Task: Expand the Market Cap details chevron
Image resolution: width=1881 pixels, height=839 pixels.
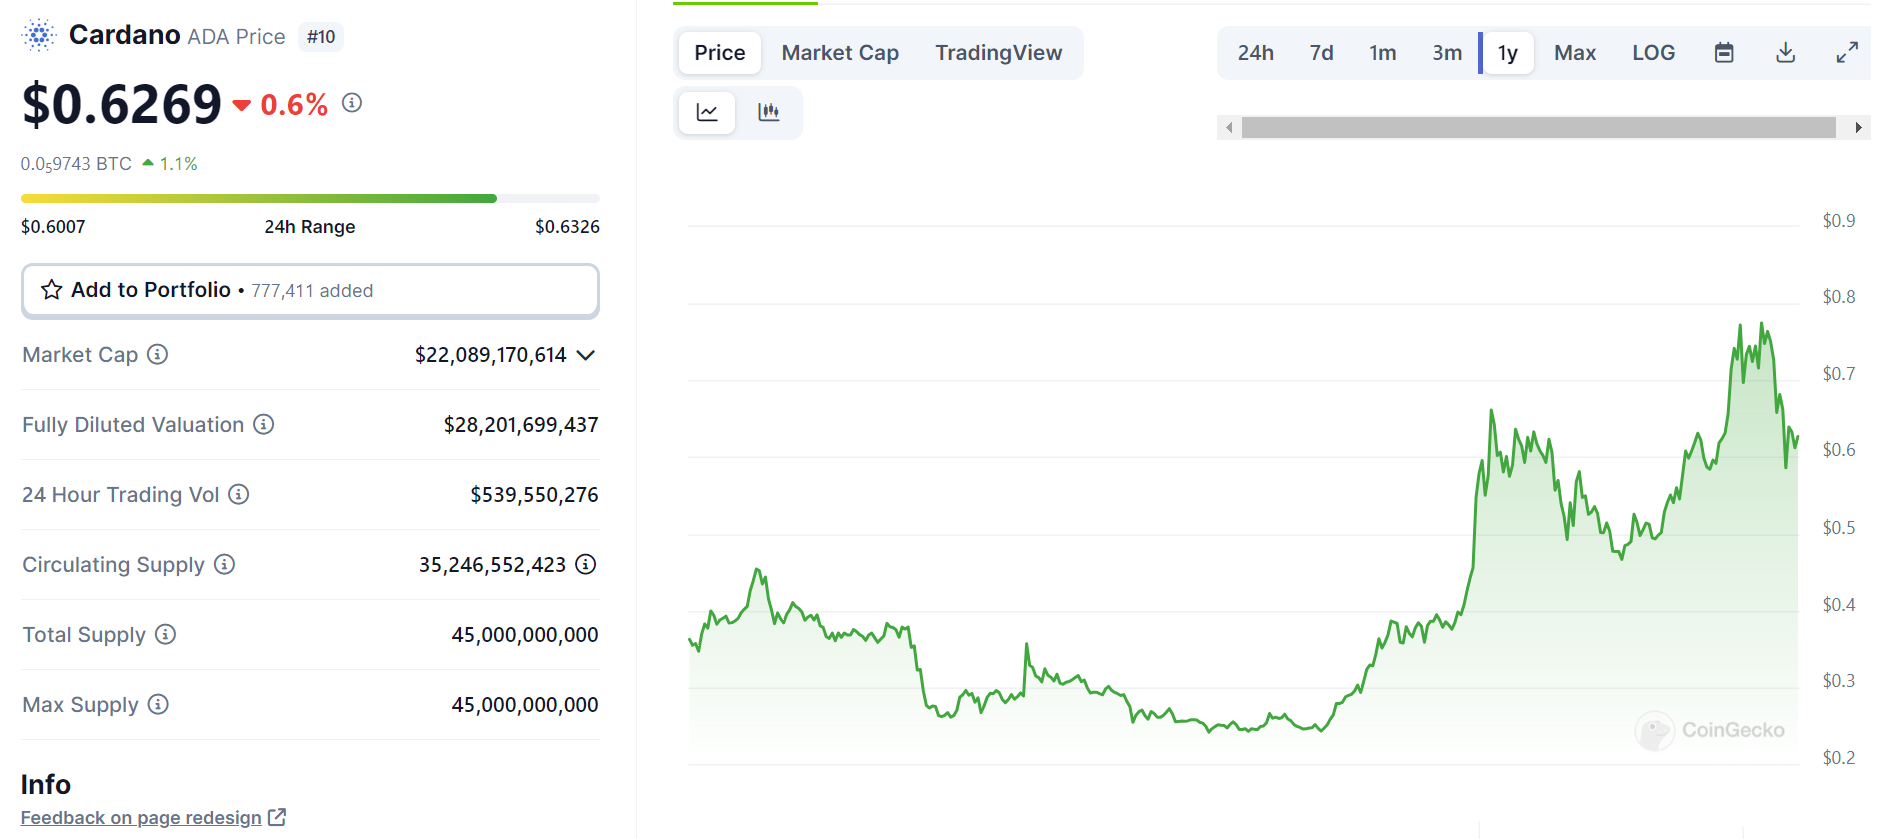Action: pyautogui.click(x=586, y=355)
